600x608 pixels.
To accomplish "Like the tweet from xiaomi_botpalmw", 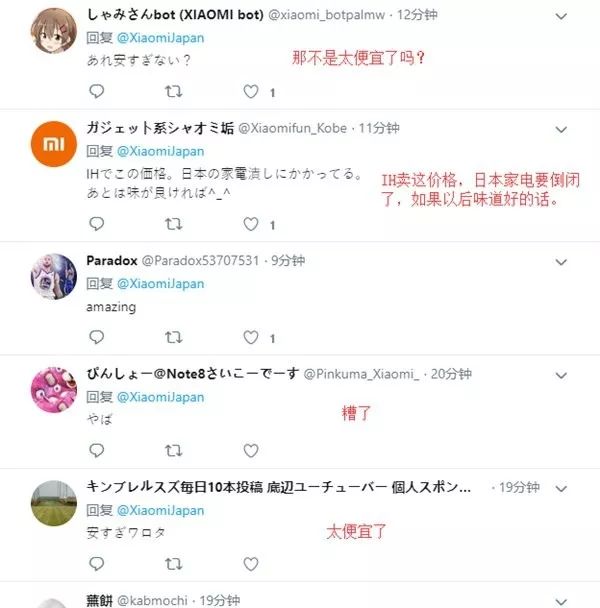I will point(251,92).
